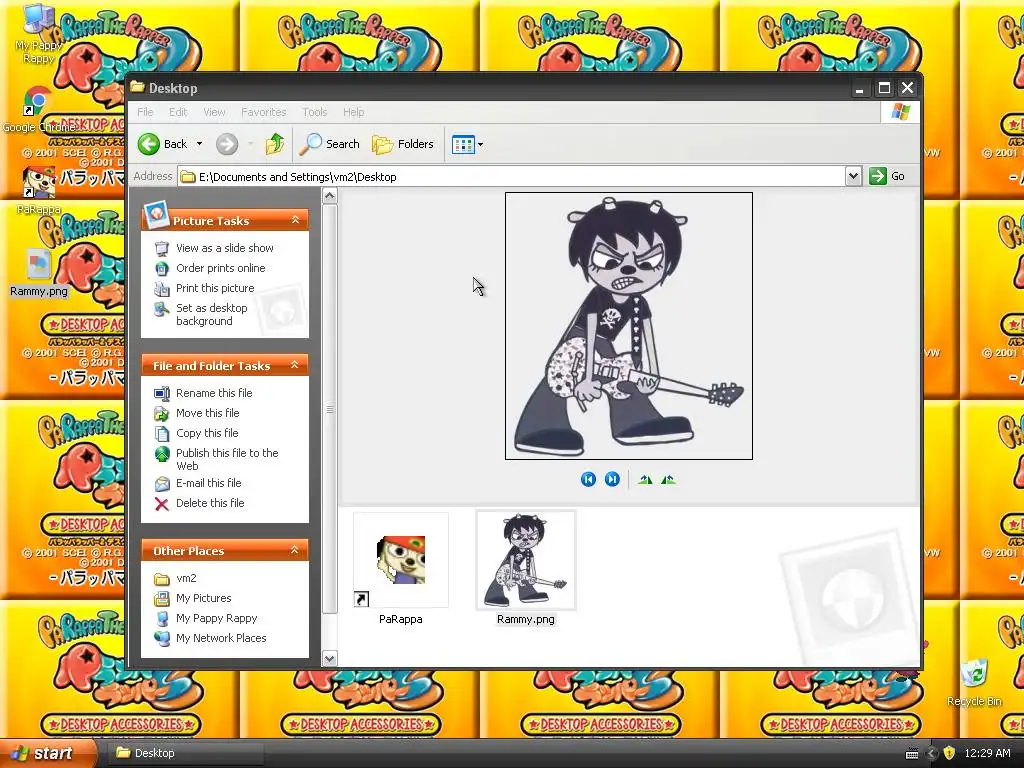
Task: Click Rename this file link
Action: tap(214, 393)
